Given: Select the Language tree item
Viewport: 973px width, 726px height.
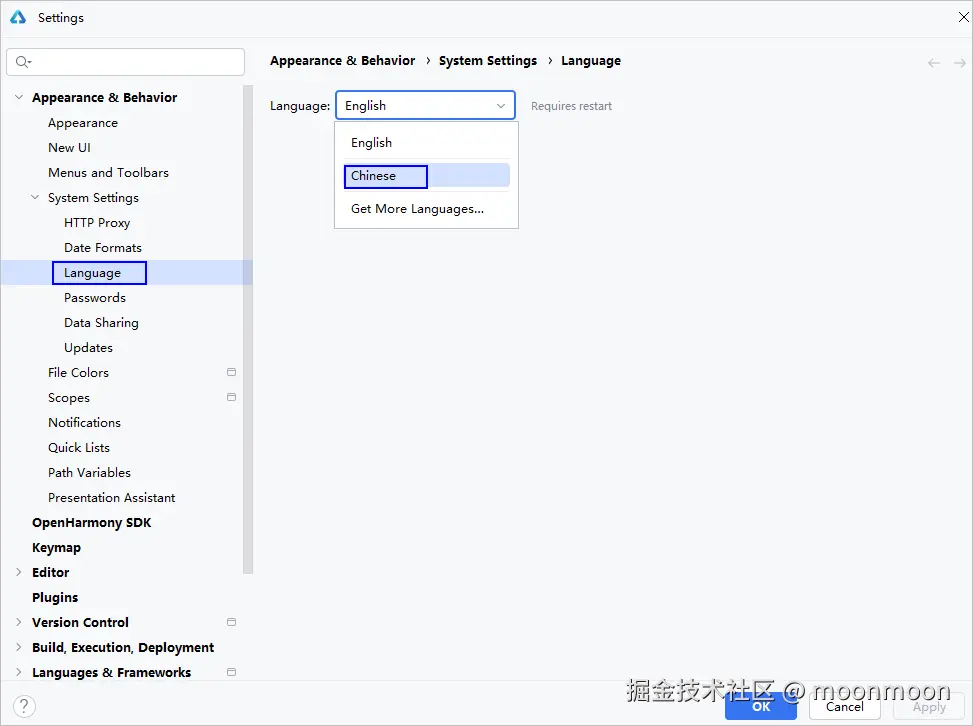Looking at the screenshot, I should (92, 273).
